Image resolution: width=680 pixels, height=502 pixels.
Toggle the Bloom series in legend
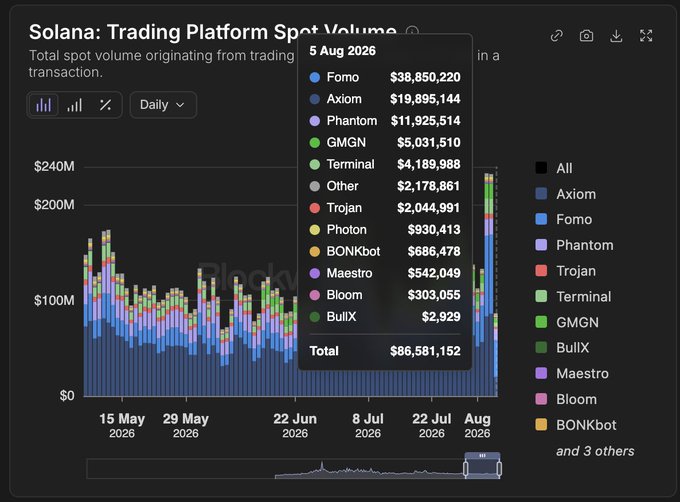tap(566, 399)
